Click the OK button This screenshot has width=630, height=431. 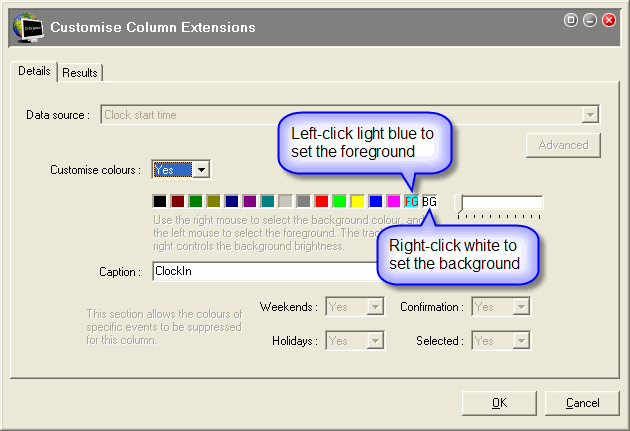pyautogui.click(x=499, y=403)
